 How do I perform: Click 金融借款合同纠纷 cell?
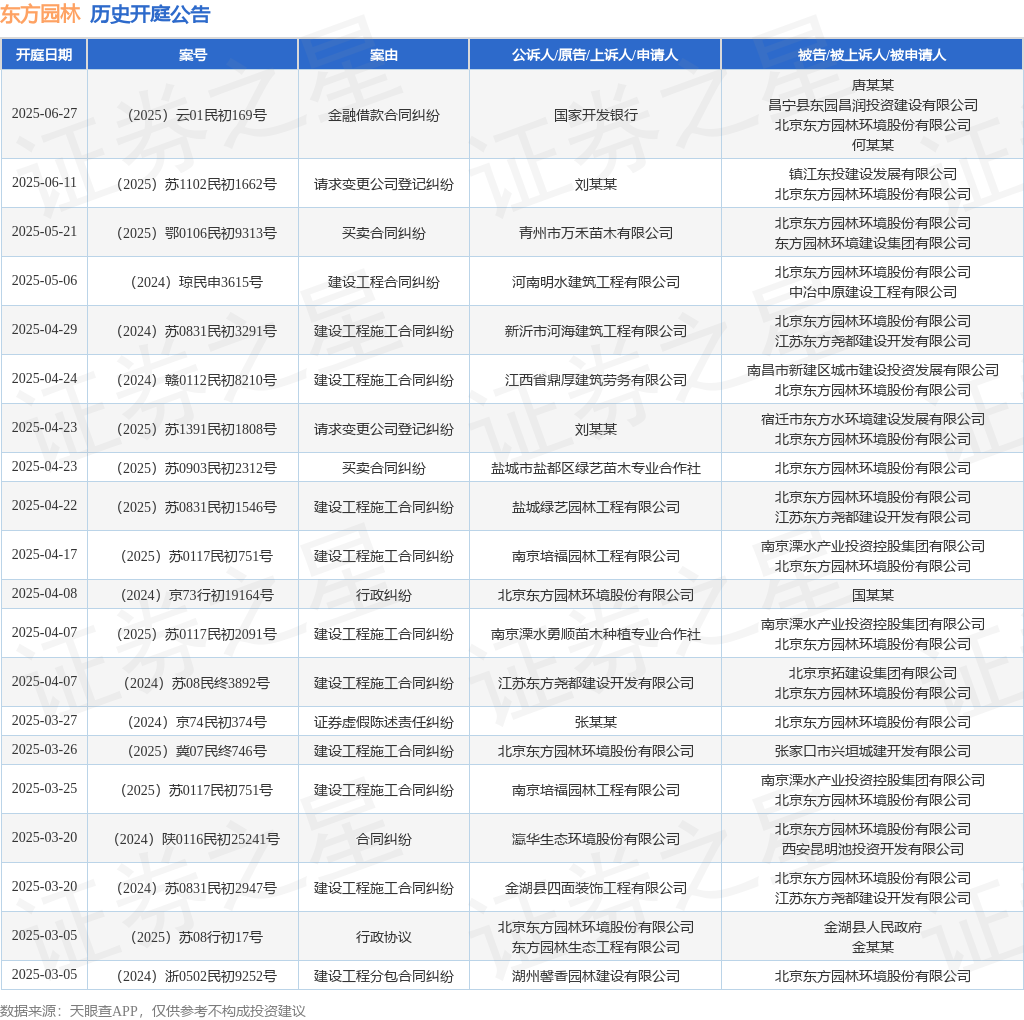[383, 115]
